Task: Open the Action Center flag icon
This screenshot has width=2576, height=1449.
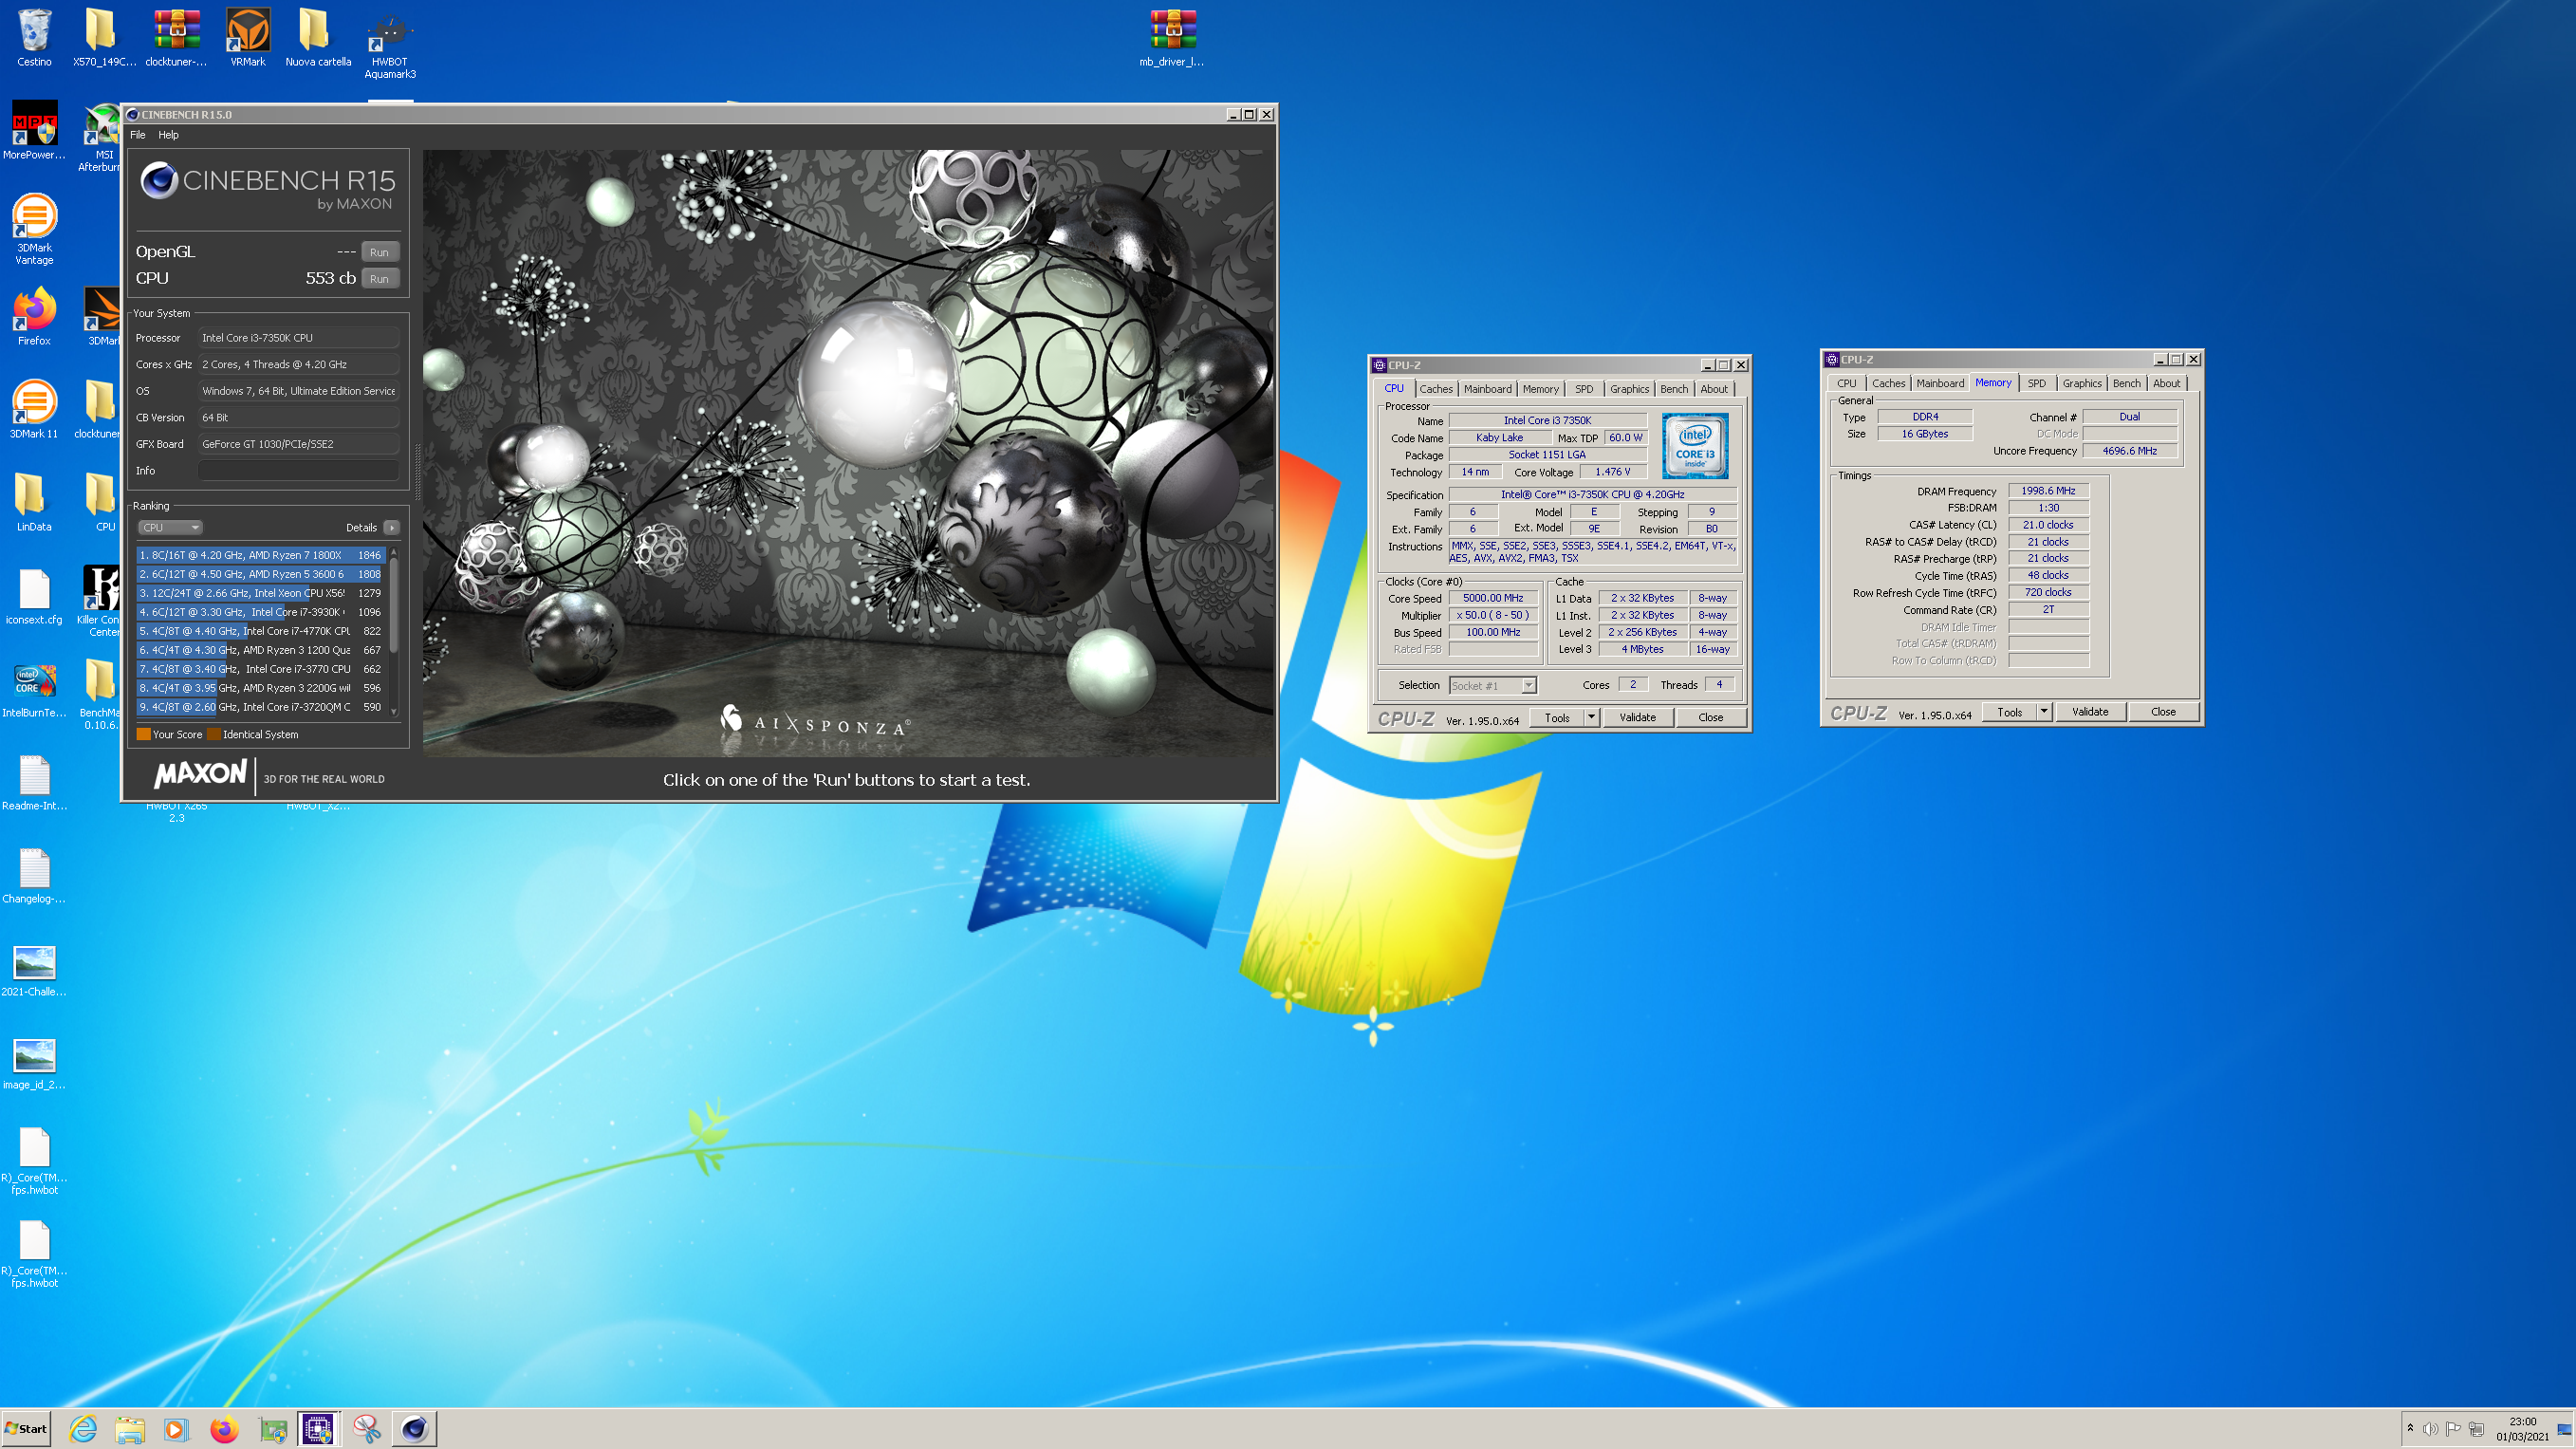Action: pos(2453,1429)
